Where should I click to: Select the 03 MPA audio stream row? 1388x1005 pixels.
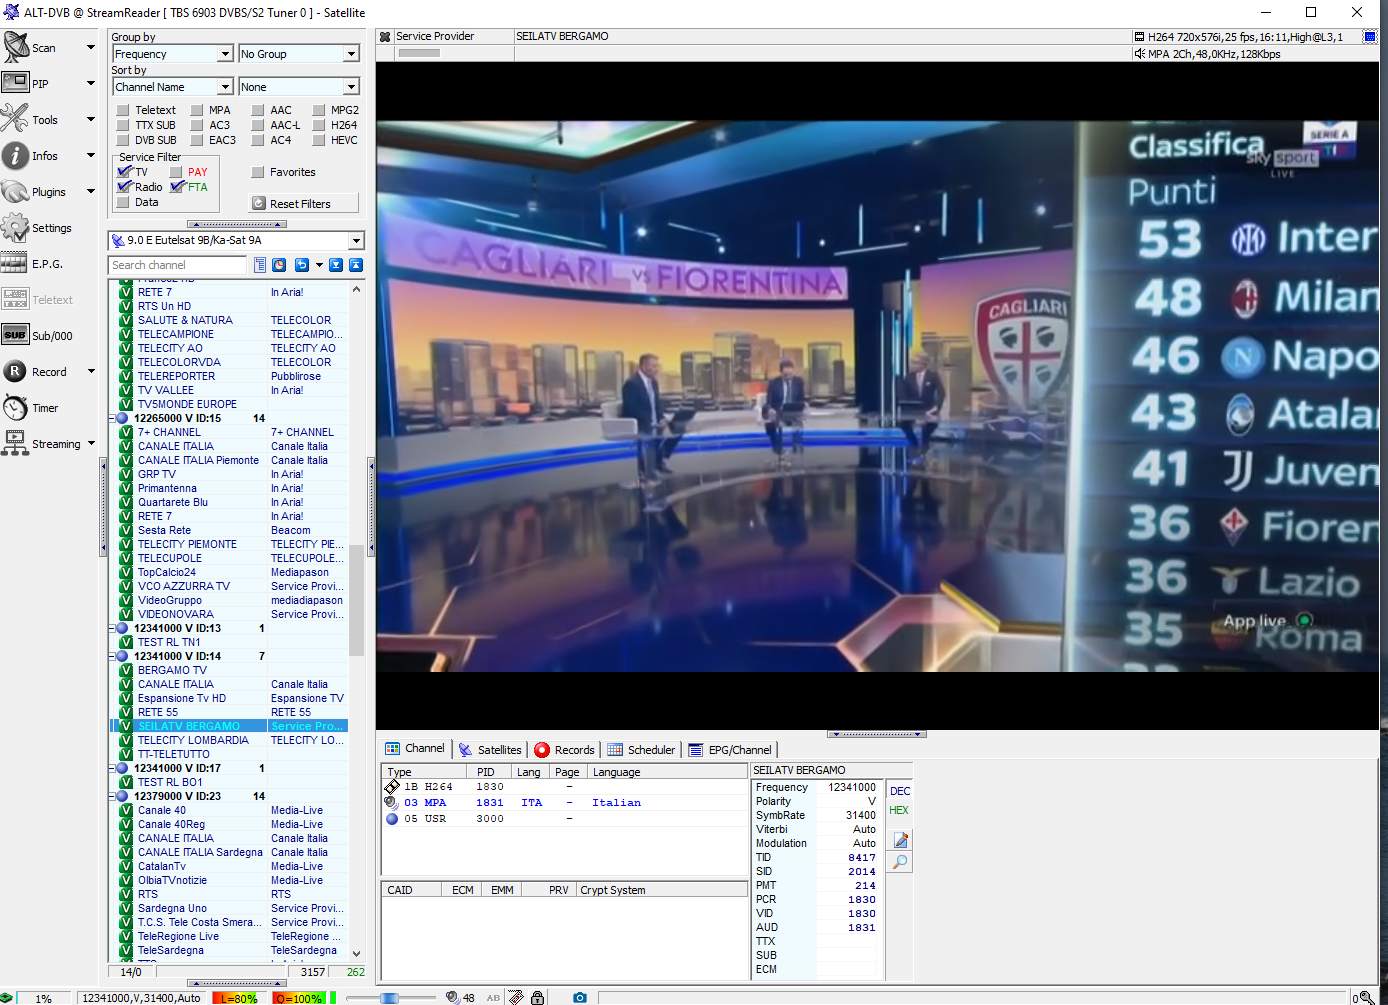pos(565,803)
